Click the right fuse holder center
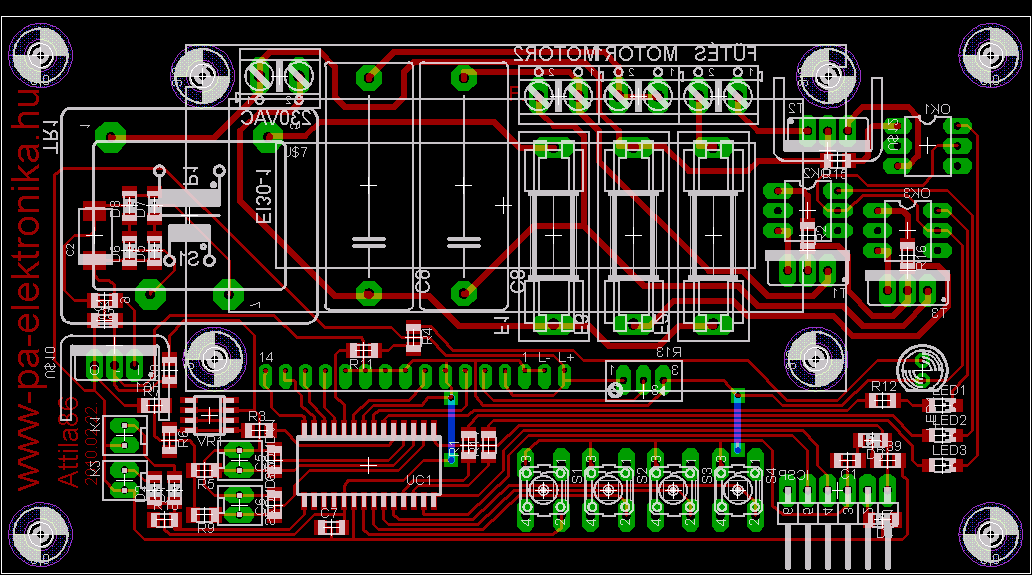 point(713,236)
